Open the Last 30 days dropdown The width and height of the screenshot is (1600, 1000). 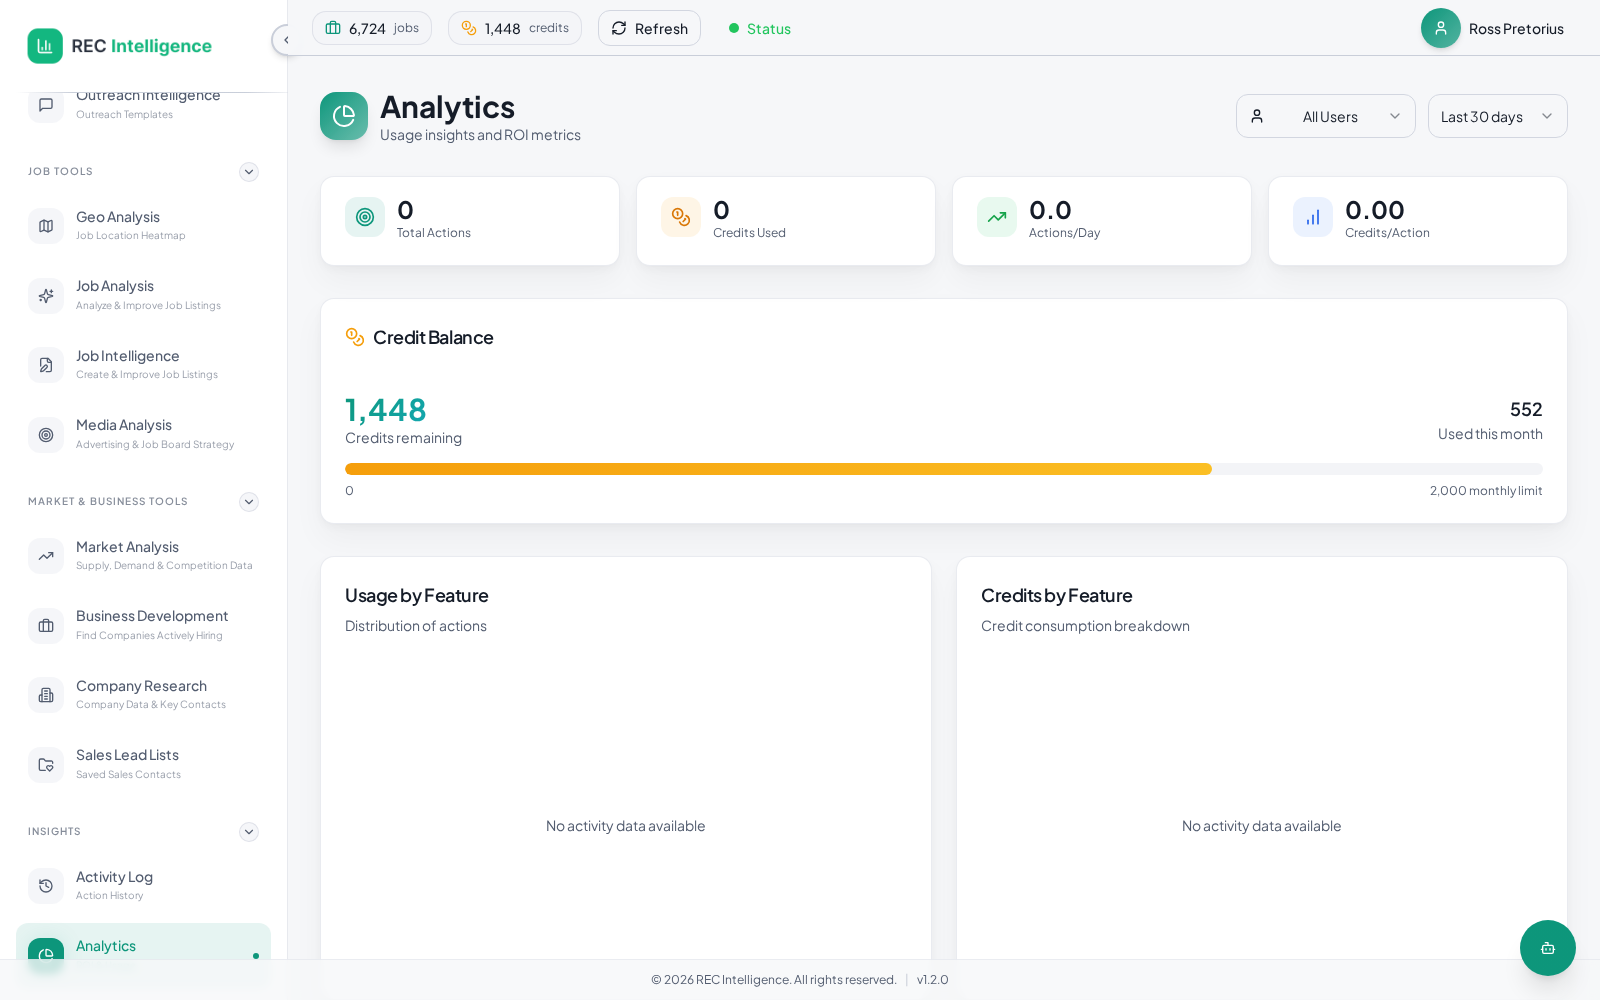1498,116
